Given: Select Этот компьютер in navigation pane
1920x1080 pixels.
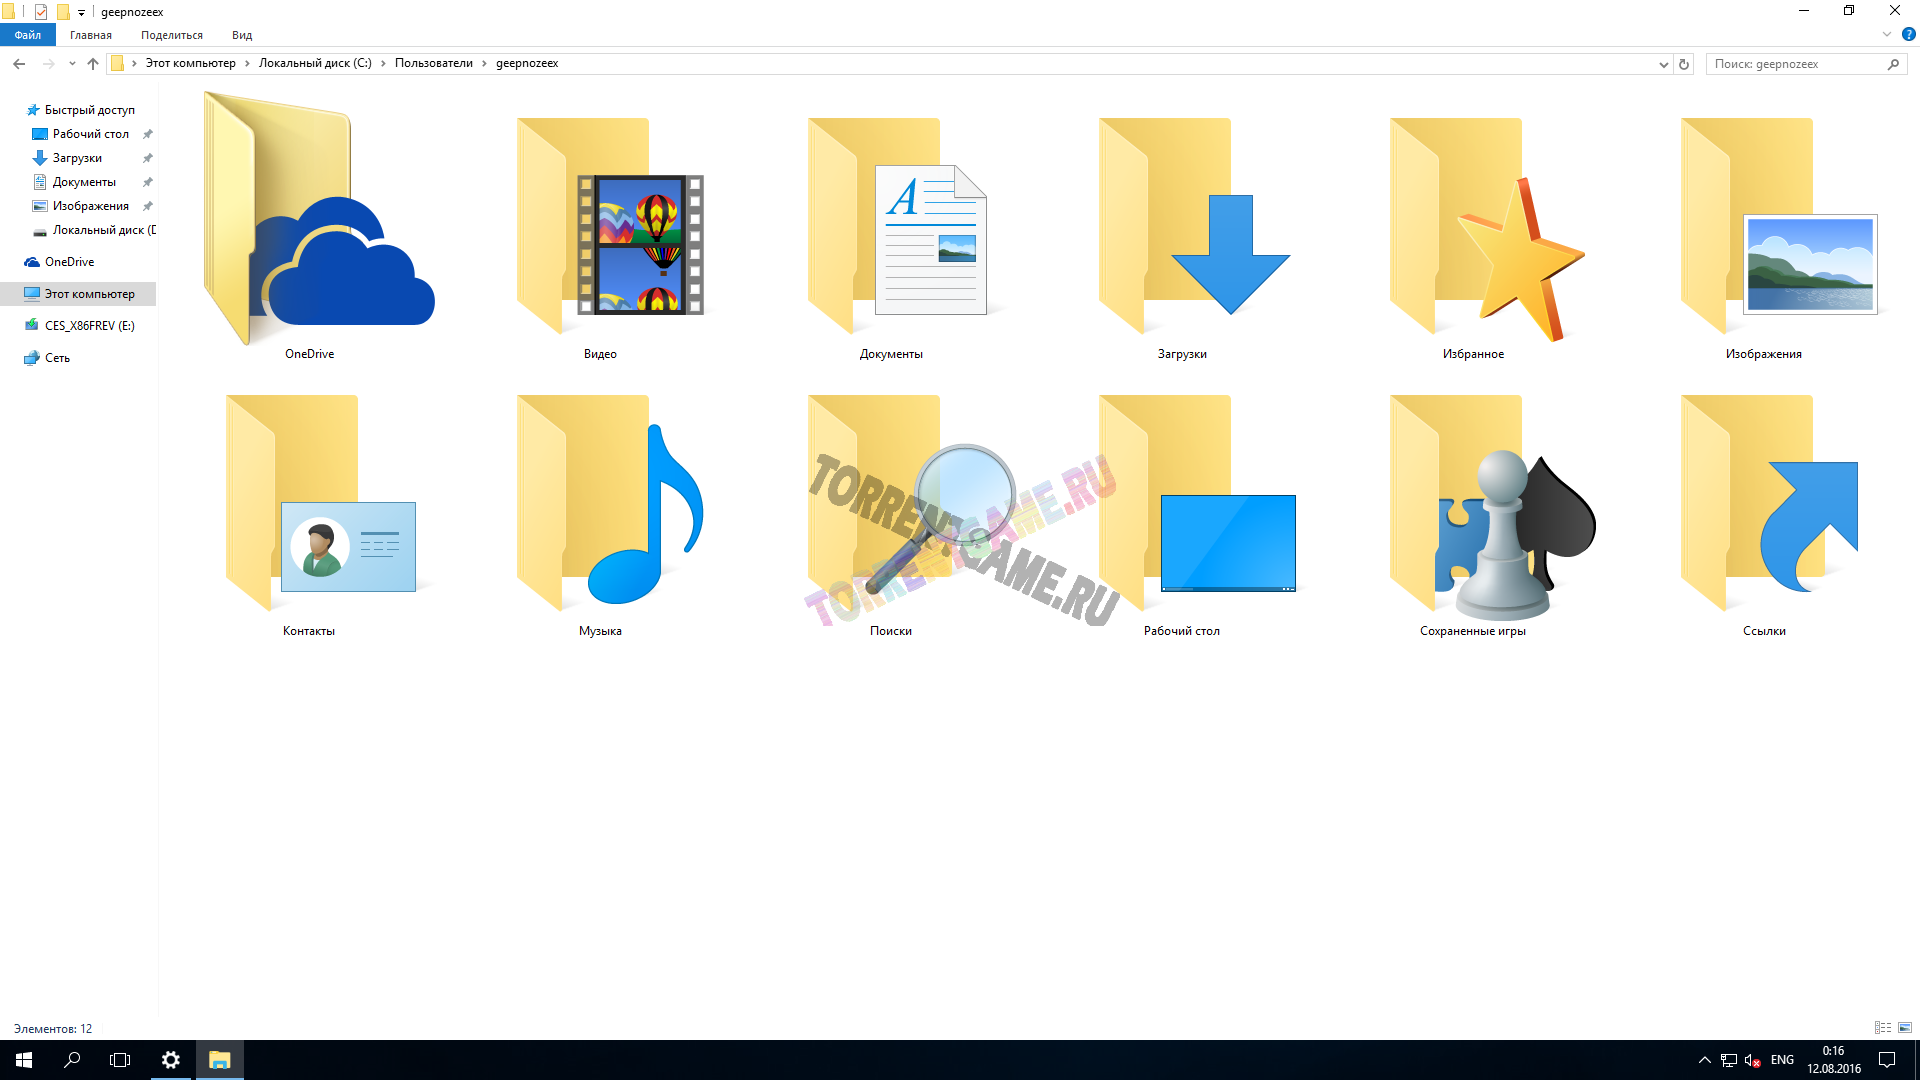Looking at the screenshot, I should 89,294.
